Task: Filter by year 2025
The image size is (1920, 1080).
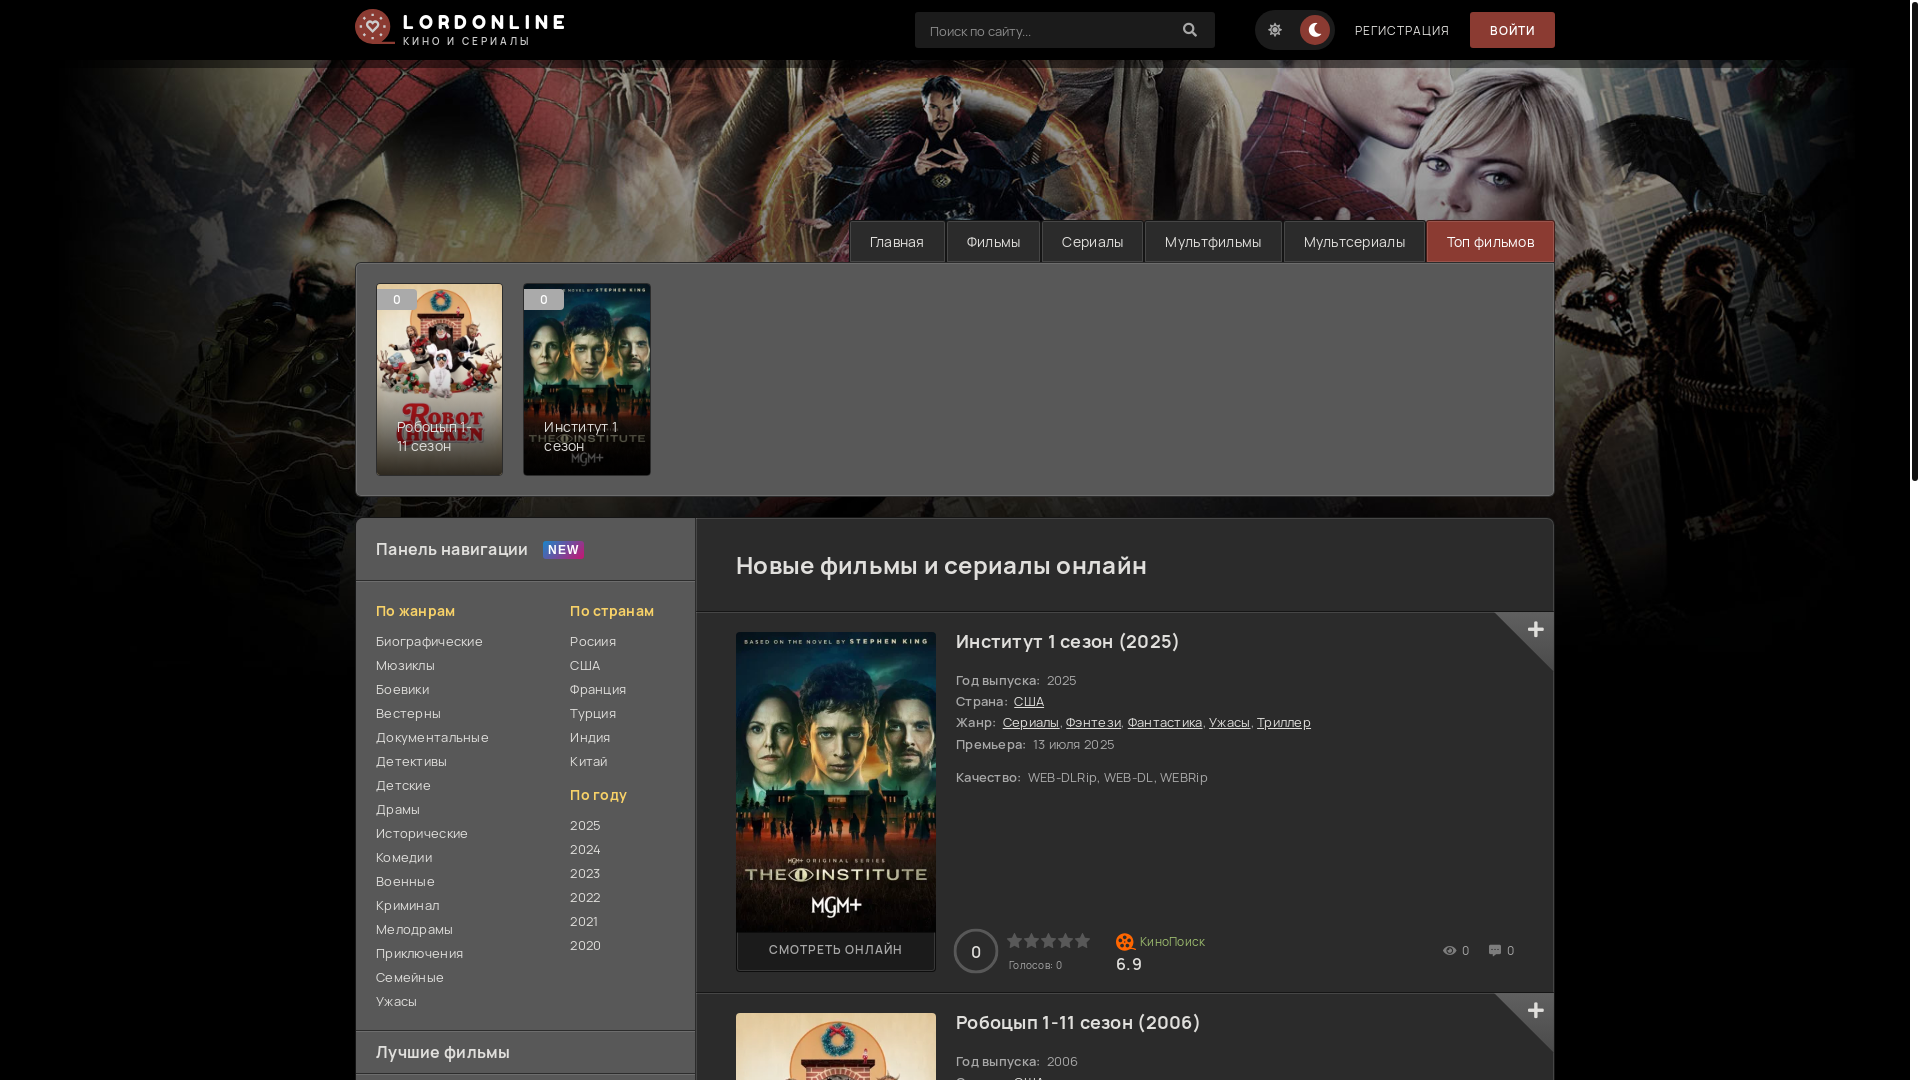Action: pos(585,825)
